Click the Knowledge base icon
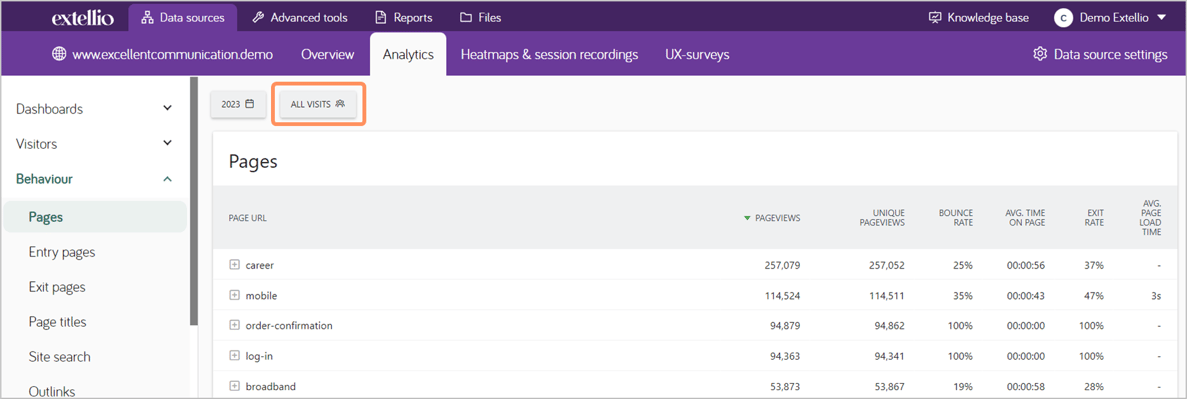 pos(935,17)
